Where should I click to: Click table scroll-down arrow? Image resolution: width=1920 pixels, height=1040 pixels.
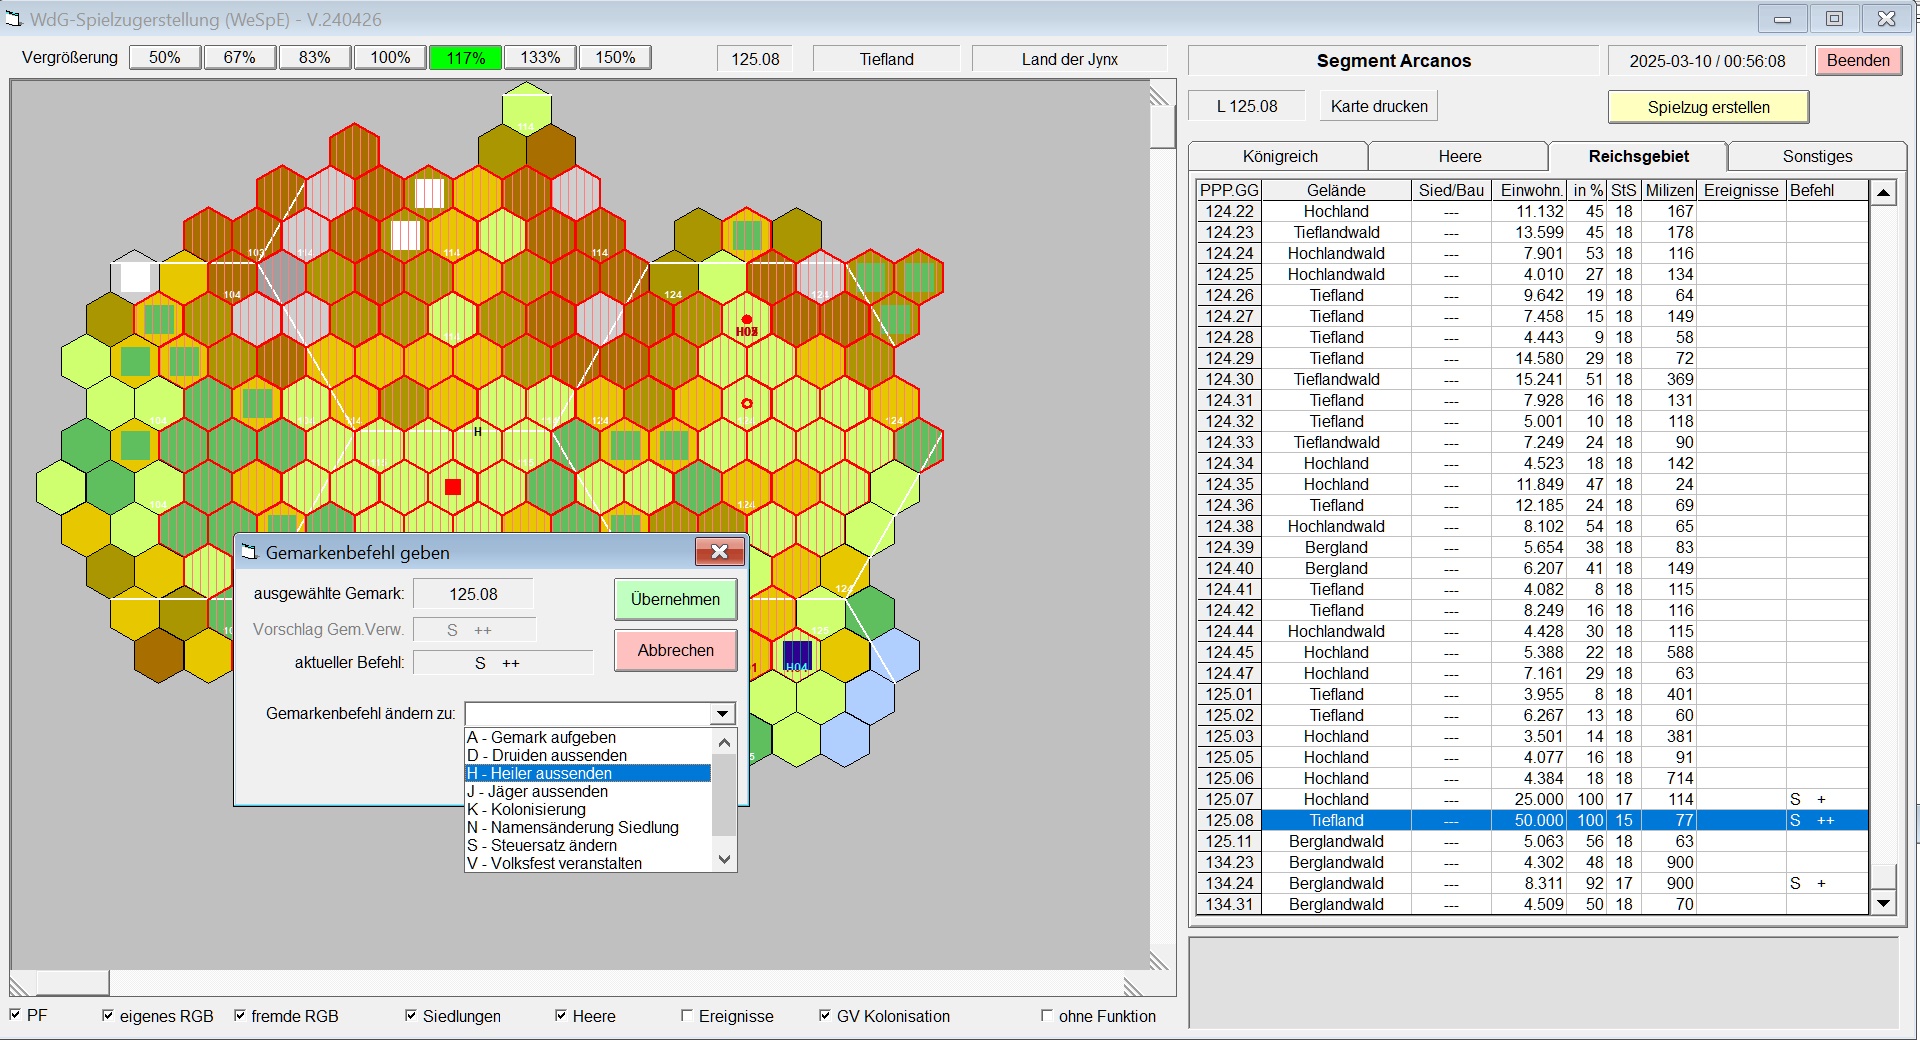(1883, 903)
